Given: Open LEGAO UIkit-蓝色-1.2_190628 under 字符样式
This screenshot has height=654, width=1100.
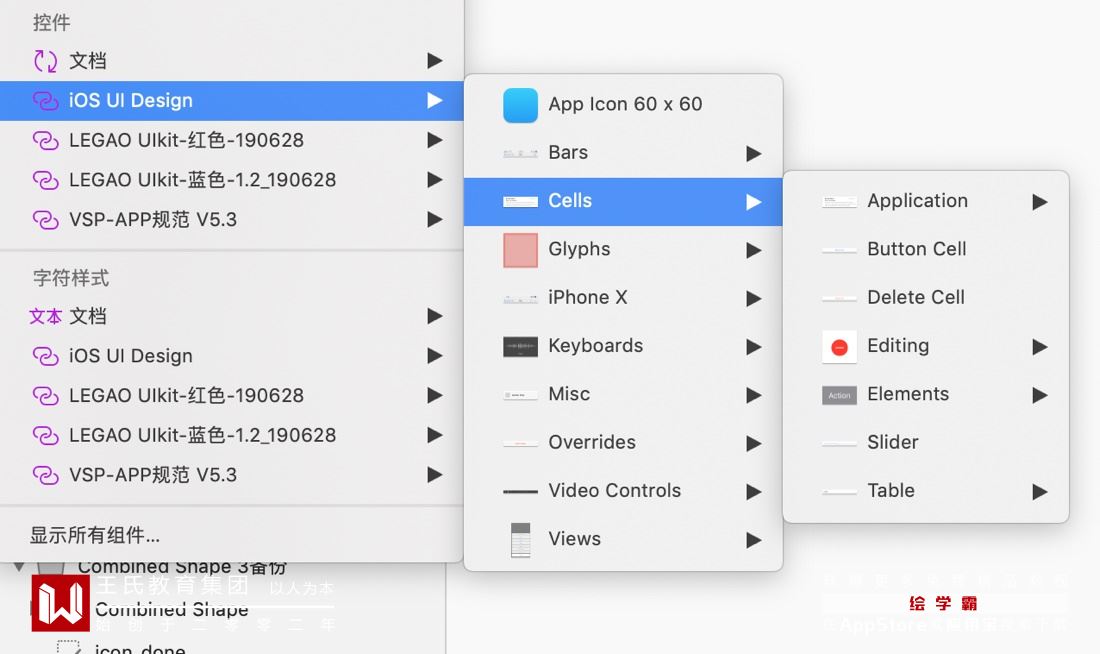Looking at the screenshot, I should click(232, 436).
